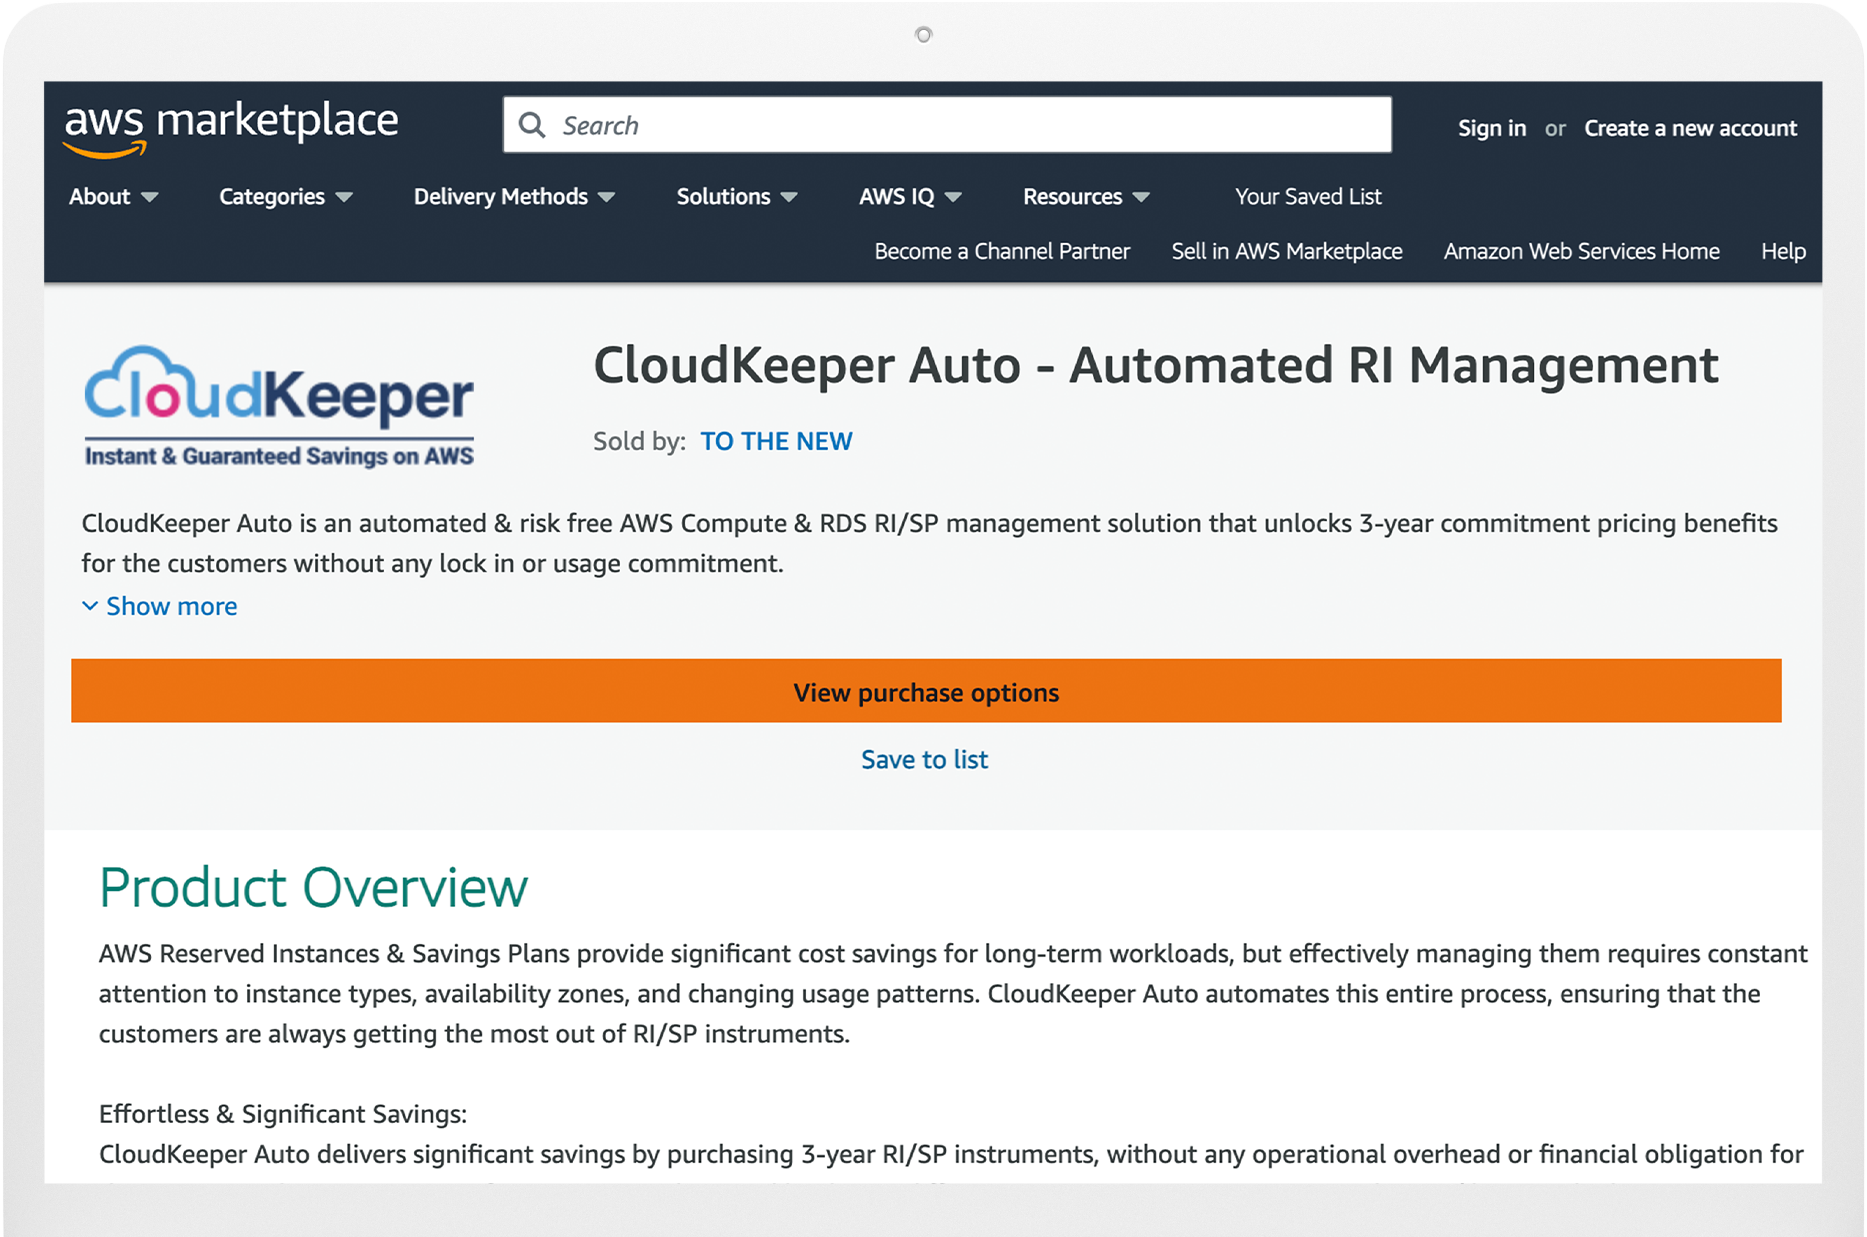Click Save to list link
The image size is (1867, 1237).
[x=925, y=759]
